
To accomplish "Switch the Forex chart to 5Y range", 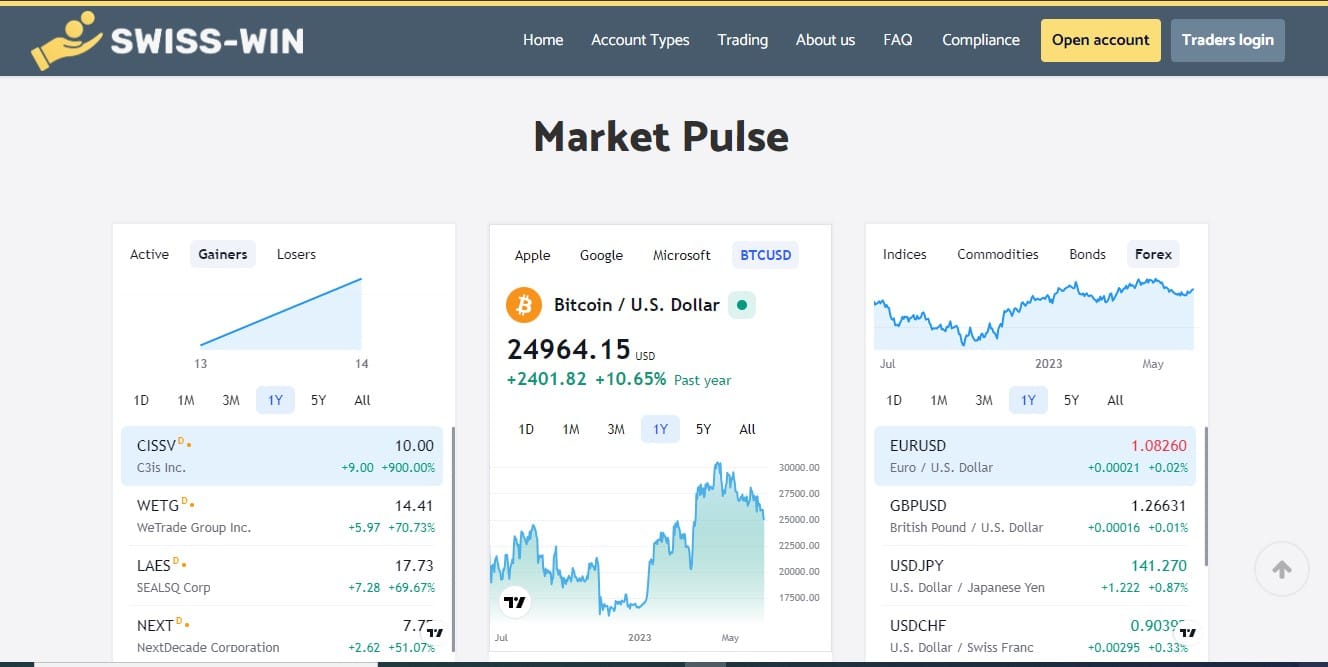I will coord(1071,400).
